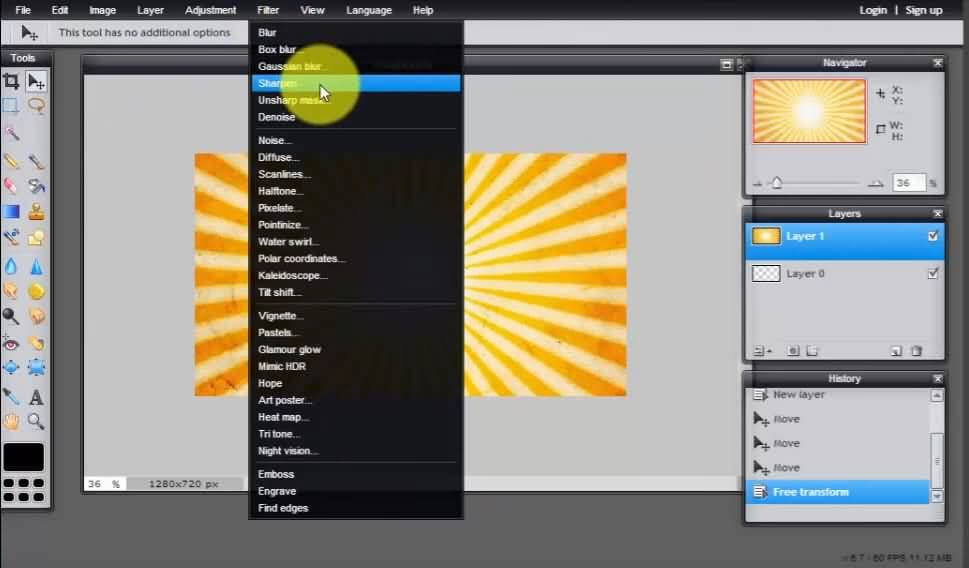Delete the selected layer via trash icon
Image resolution: width=969 pixels, height=568 pixels.
[917, 351]
